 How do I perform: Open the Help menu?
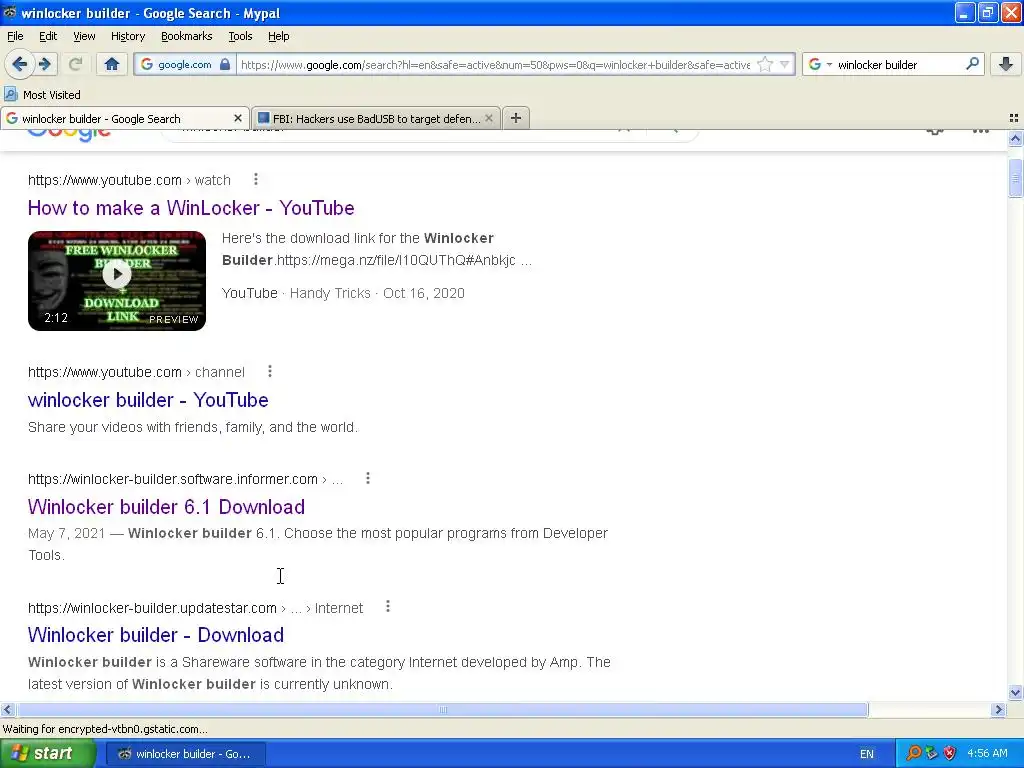[x=278, y=36]
